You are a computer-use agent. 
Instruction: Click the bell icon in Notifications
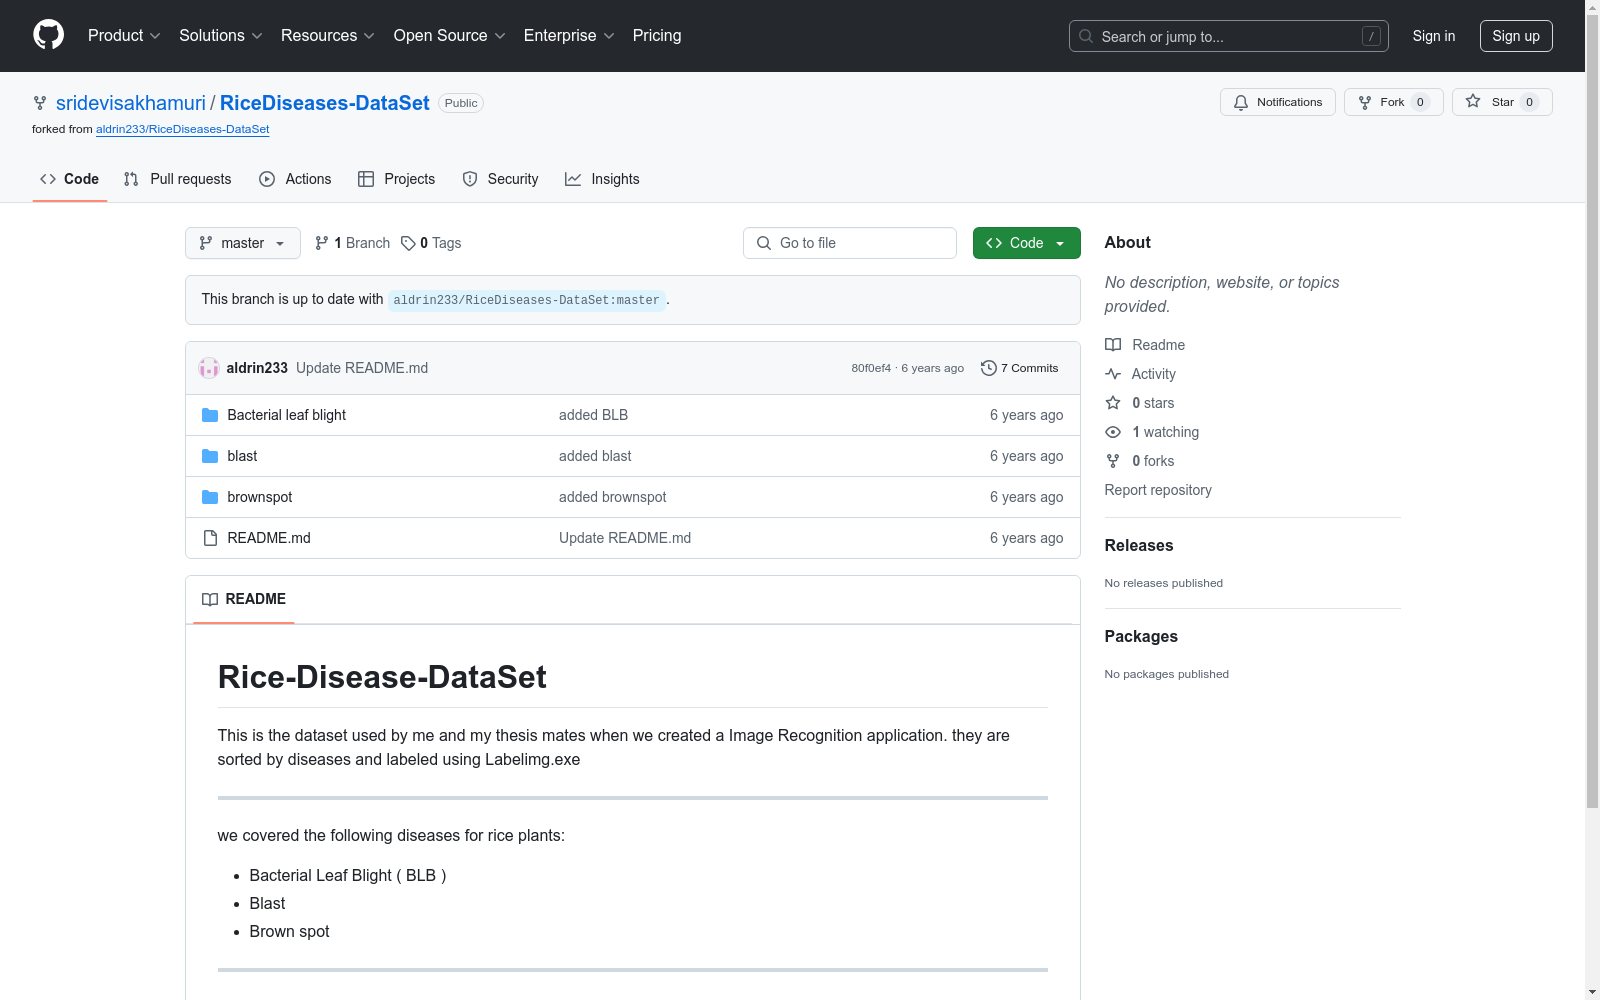tap(1241, 102)
